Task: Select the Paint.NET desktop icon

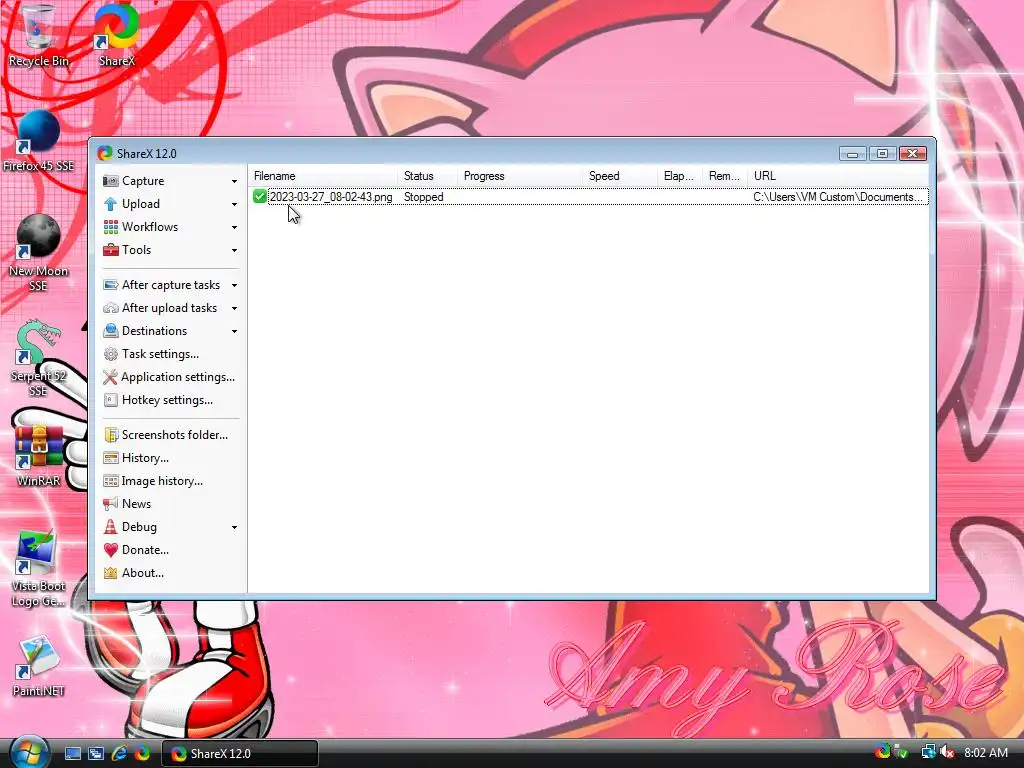Action: 39,666
